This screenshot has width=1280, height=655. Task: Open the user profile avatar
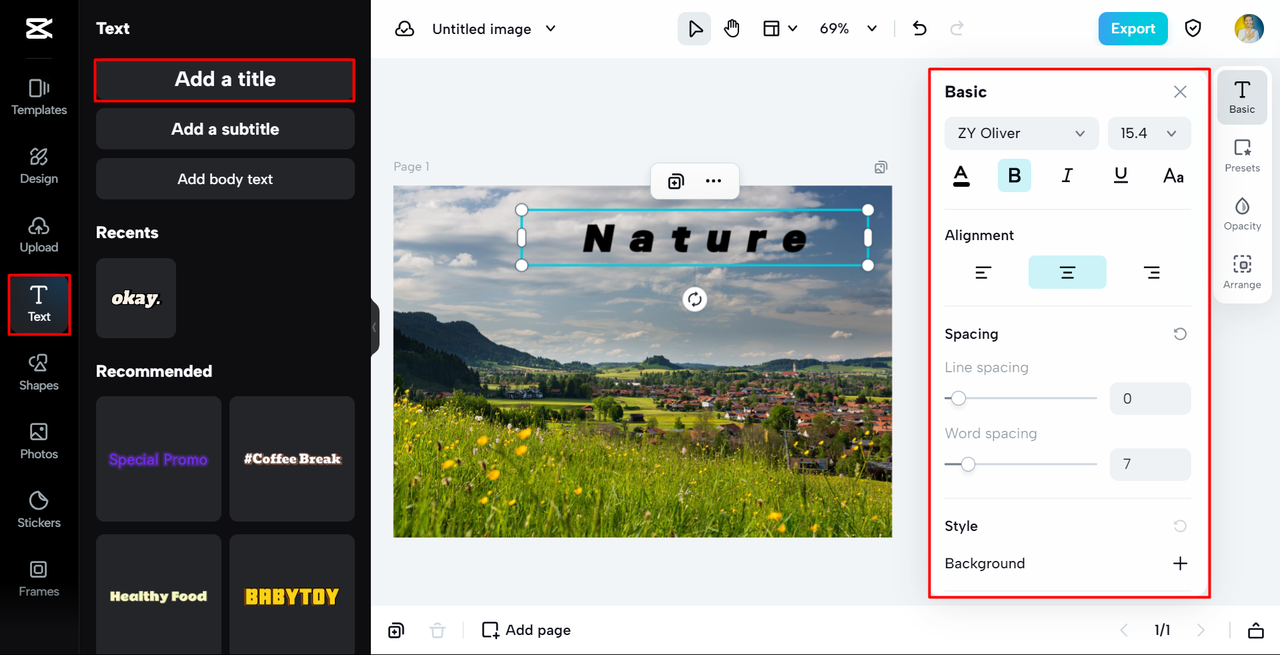(x=1249, y=28)
